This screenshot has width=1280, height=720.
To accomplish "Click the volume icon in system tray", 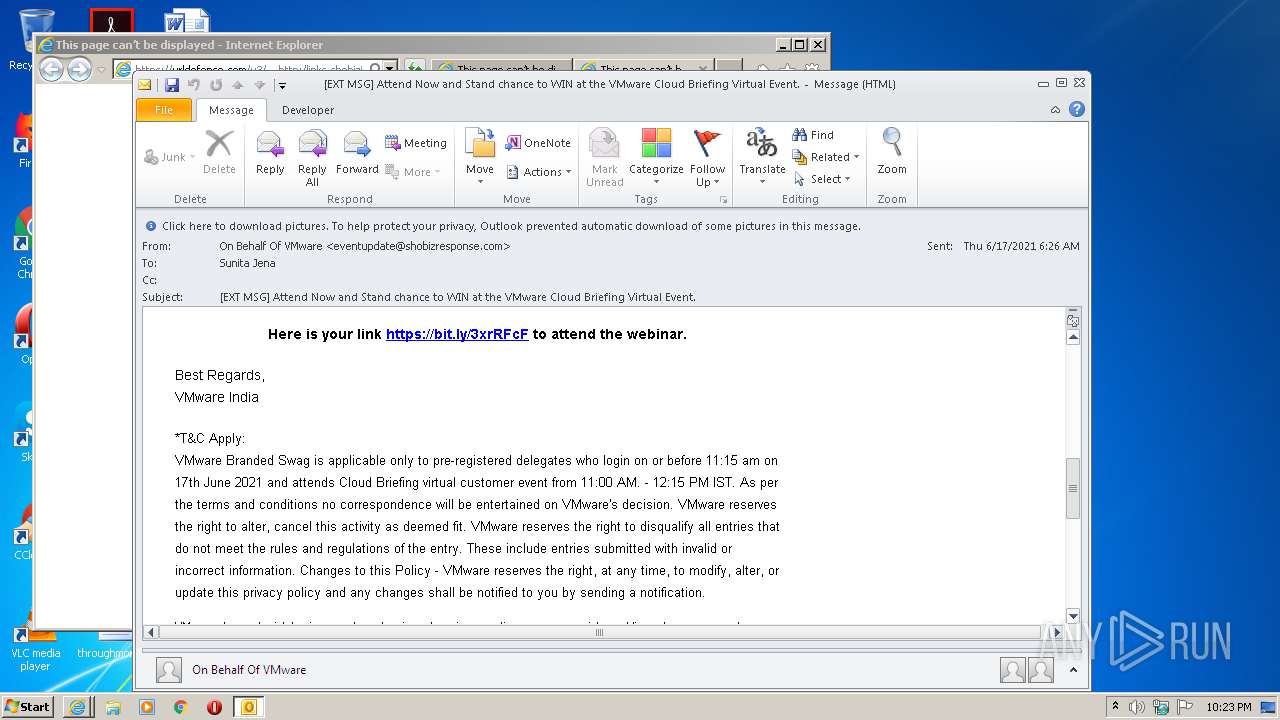I will click(1136, 707).
